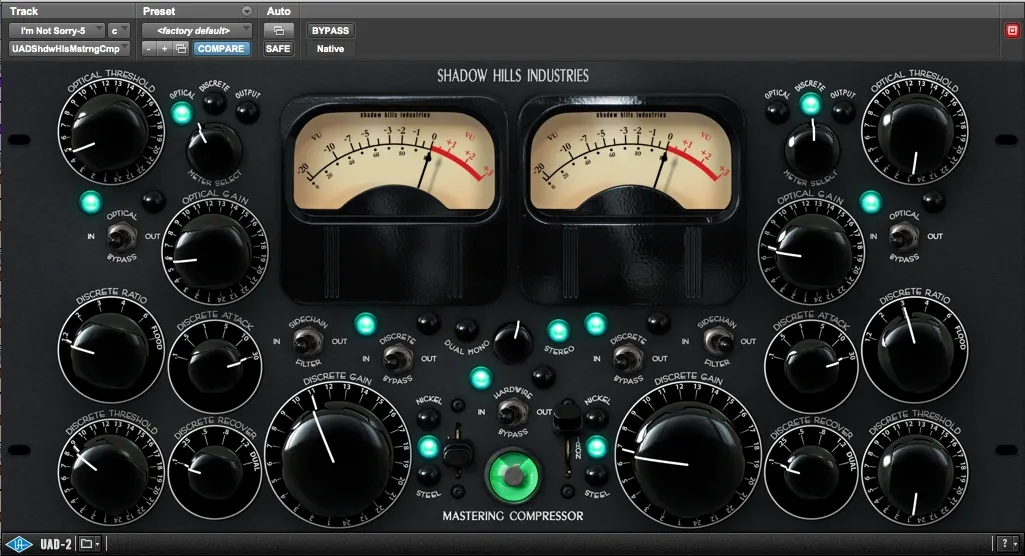Click the right Discrete Recover knob
The height and width of the screenshot is (556, 1025).
click(x=811, y=473)
